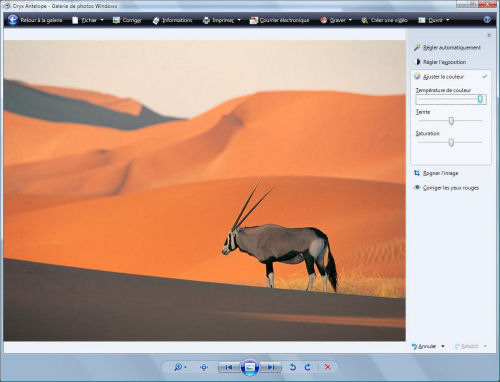This screenshot has width=500, height=382.
Task: Delete the photo with the red X
Action: (x=328, y=367)
